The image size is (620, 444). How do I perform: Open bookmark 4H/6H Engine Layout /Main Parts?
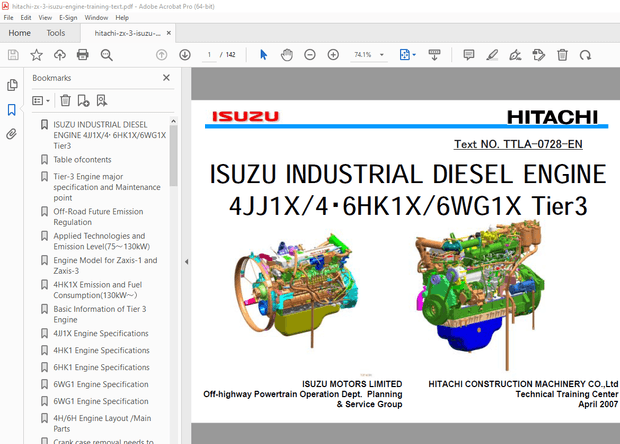click(102, 423)
